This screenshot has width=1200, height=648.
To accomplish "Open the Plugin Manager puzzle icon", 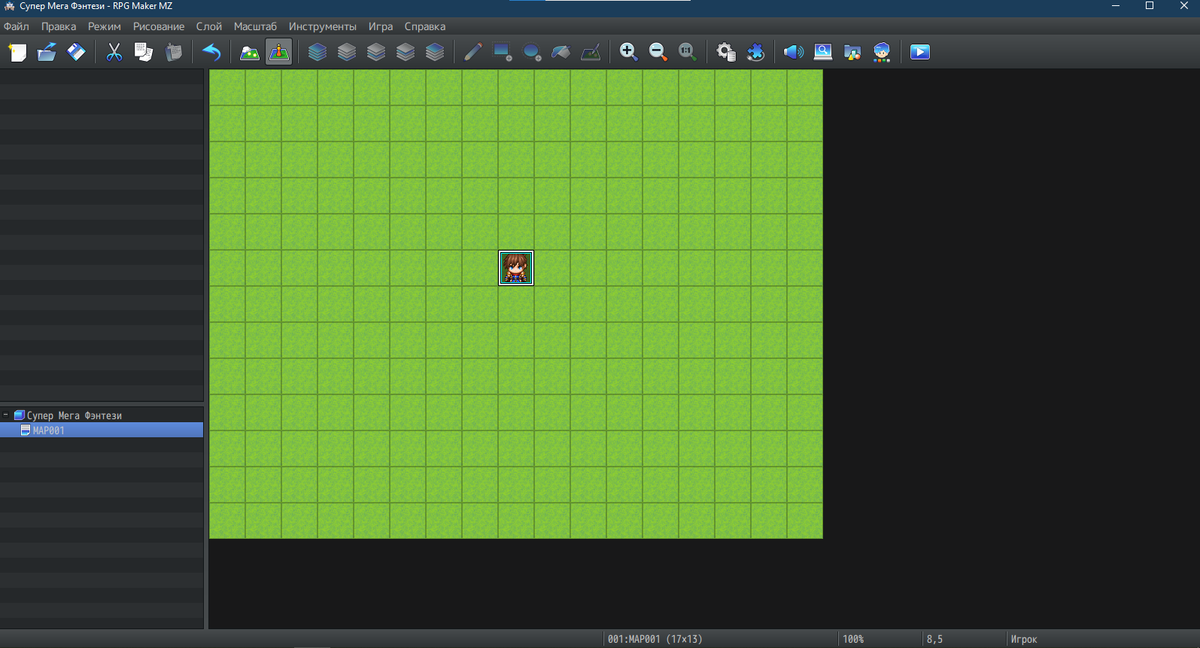I will (x=755, y=52).
